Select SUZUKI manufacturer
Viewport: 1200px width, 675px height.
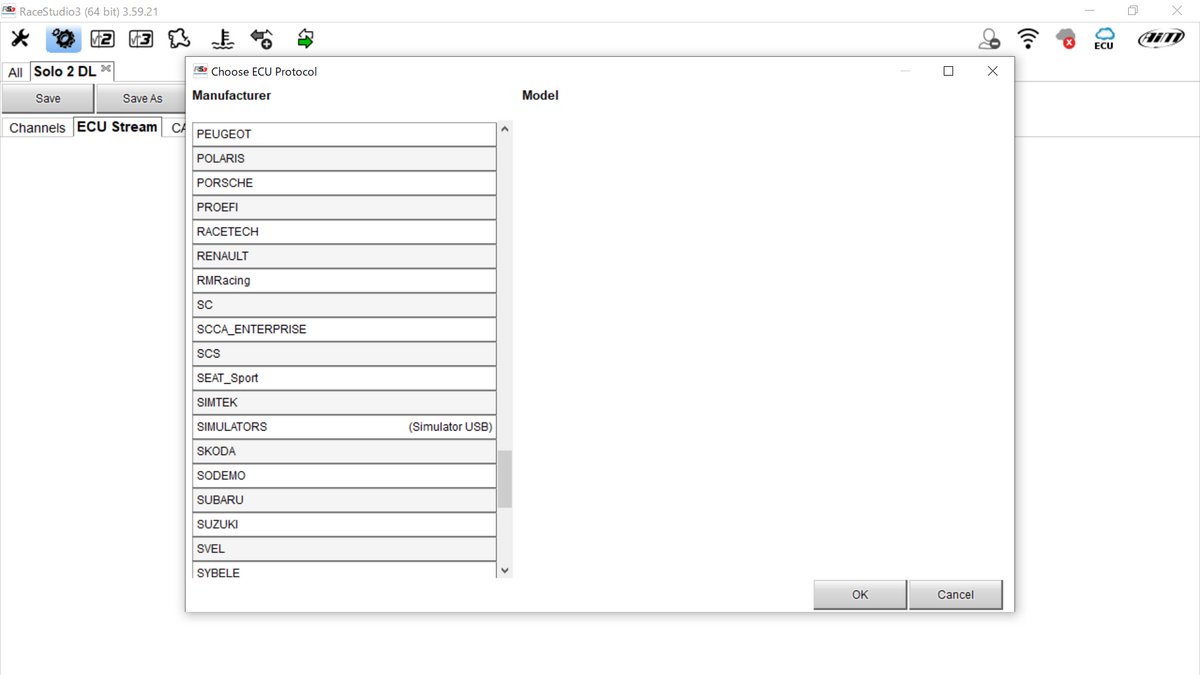(344, 524)
